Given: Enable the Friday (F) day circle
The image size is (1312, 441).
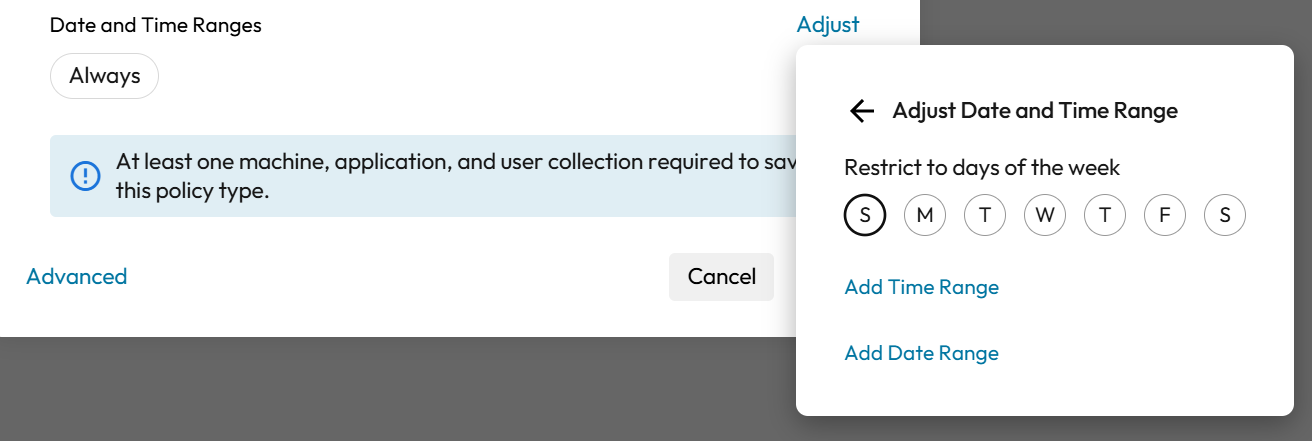Looking at the screenshot, I should pyautogui.click(x=1165, y=215).
